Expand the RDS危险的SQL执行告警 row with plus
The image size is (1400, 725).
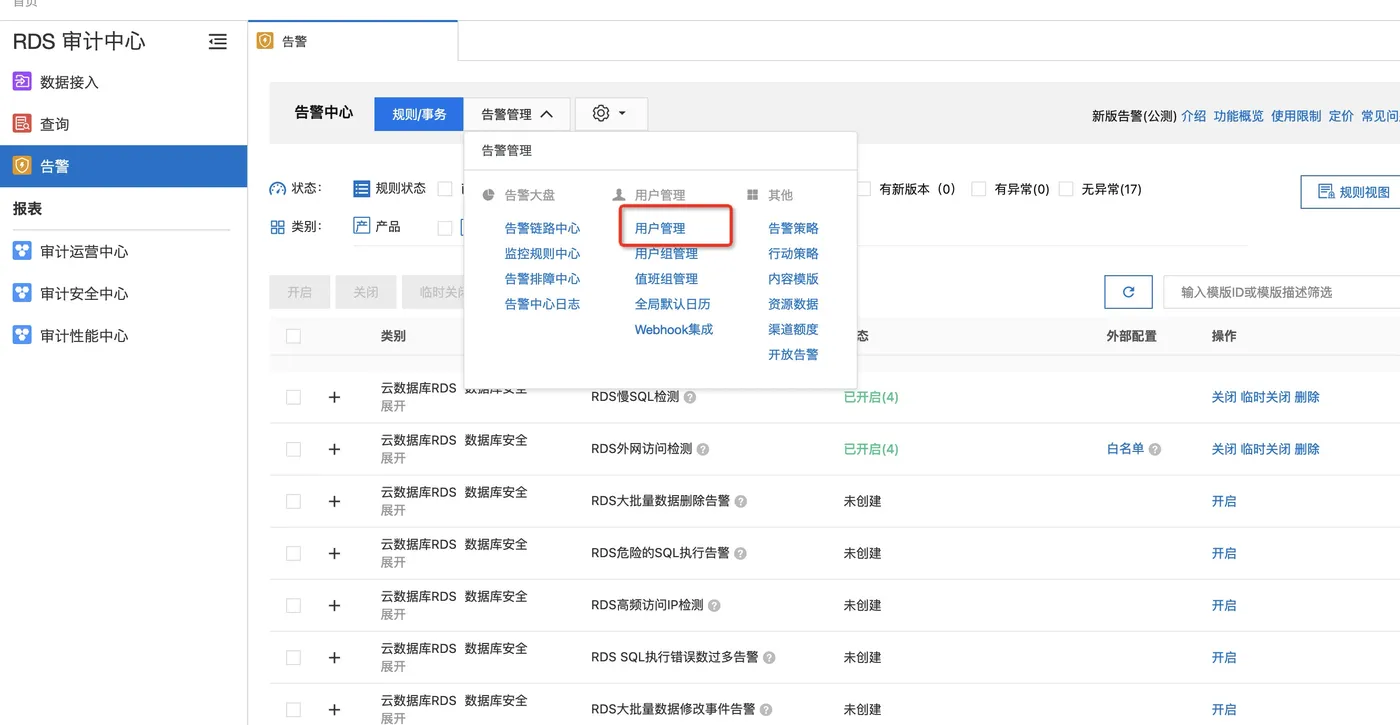coord(334,553)
